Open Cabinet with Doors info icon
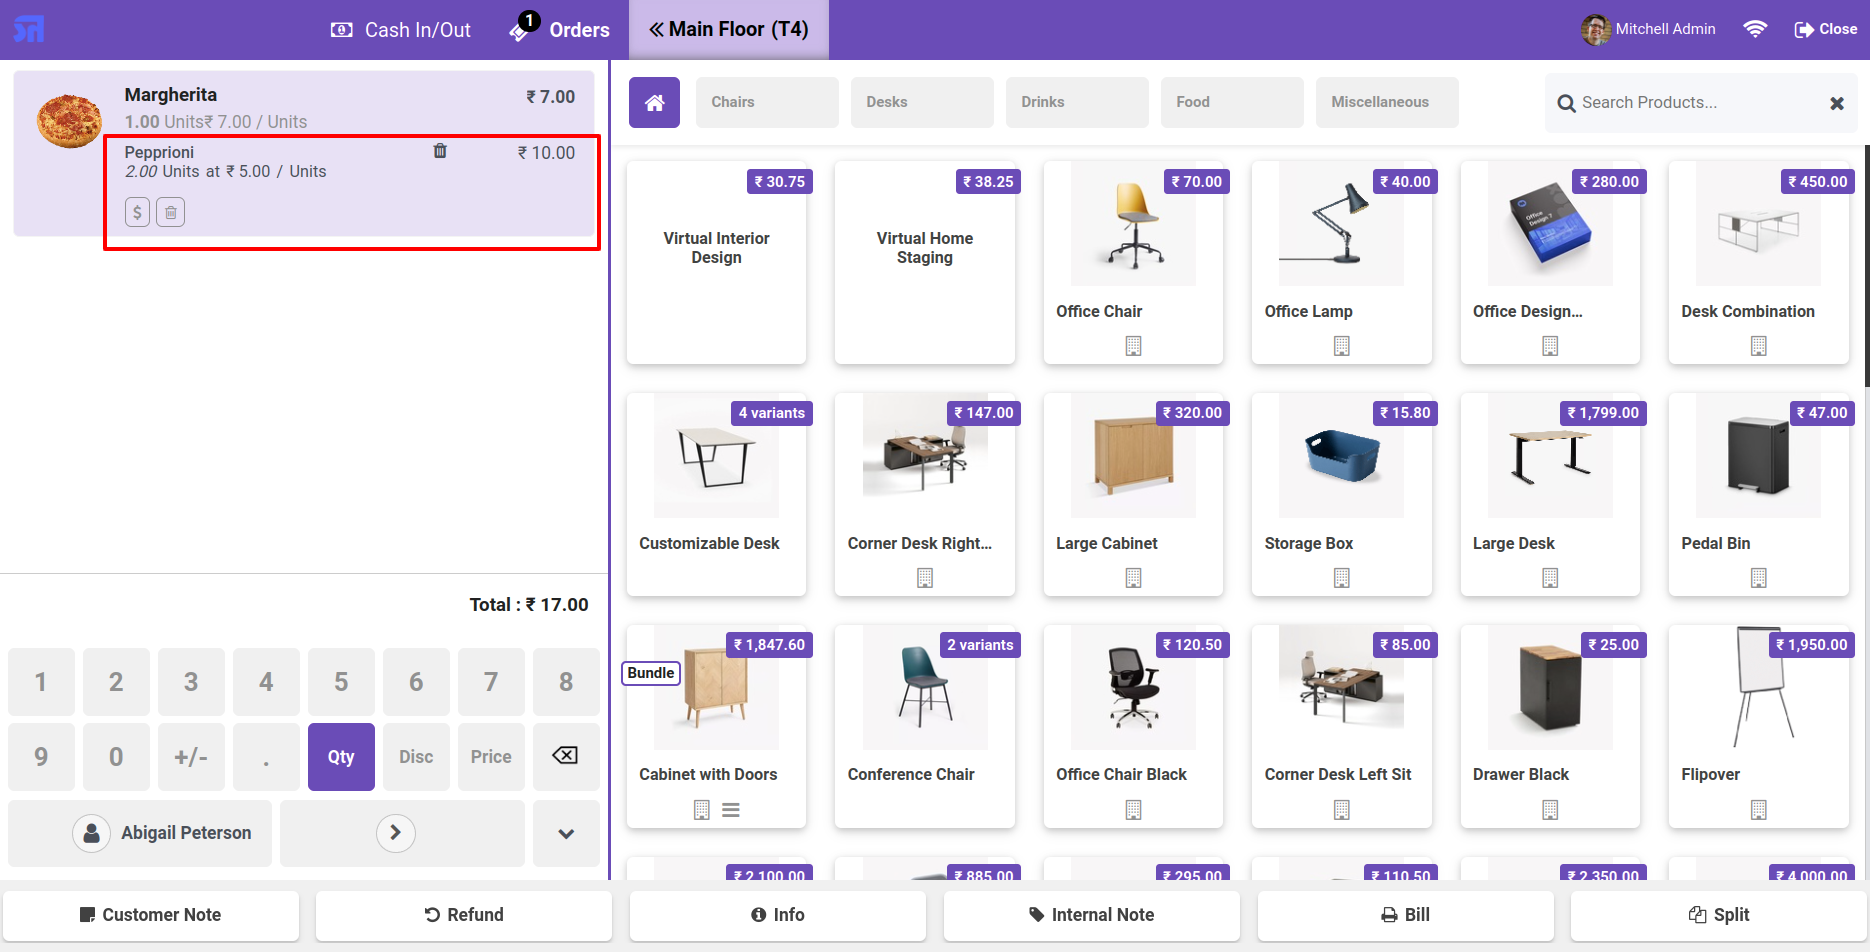 tap(702, 810)
